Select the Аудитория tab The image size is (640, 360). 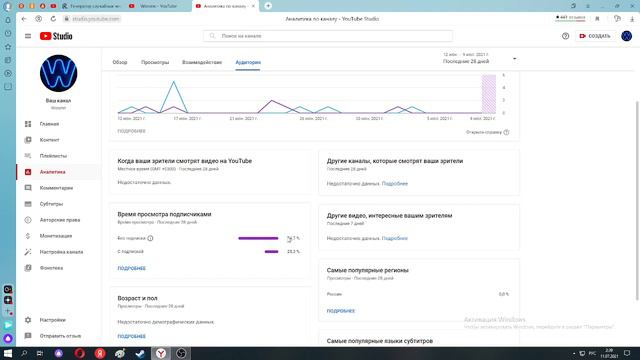point(248,62)
